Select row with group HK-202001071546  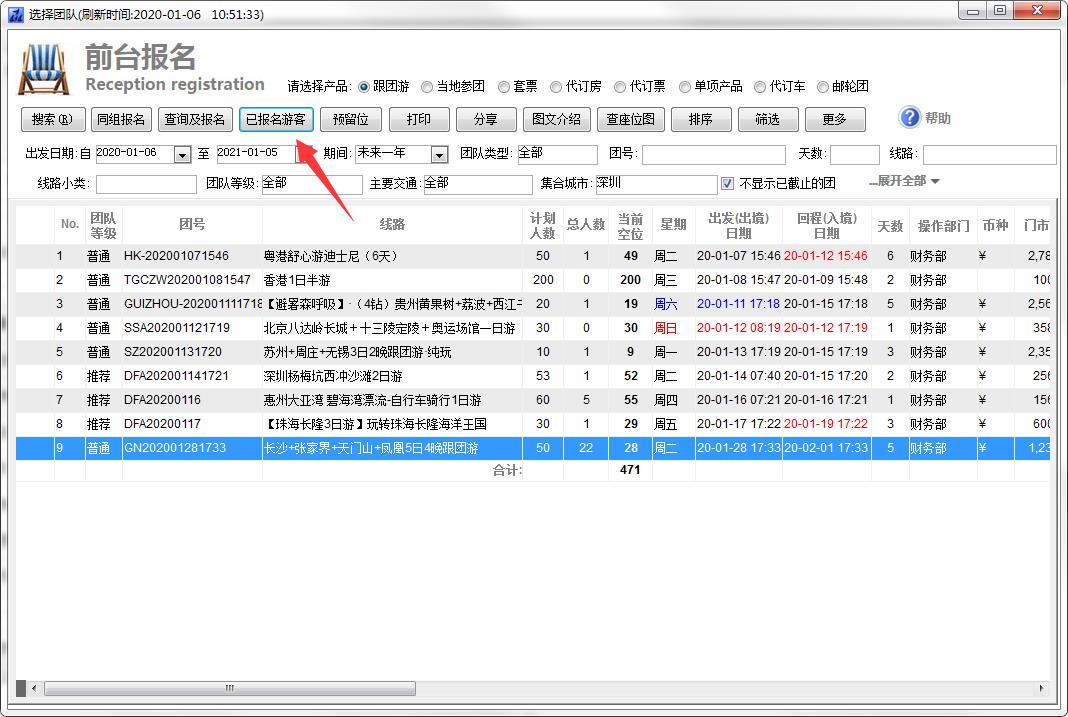(x=176, y=256)
